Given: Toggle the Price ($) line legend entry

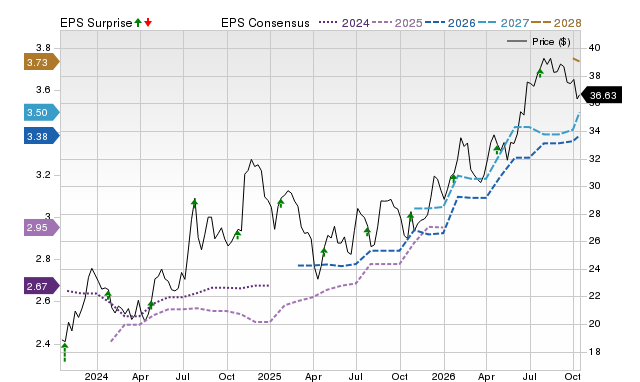Looking at the screenshot, I should coord(539,42).
